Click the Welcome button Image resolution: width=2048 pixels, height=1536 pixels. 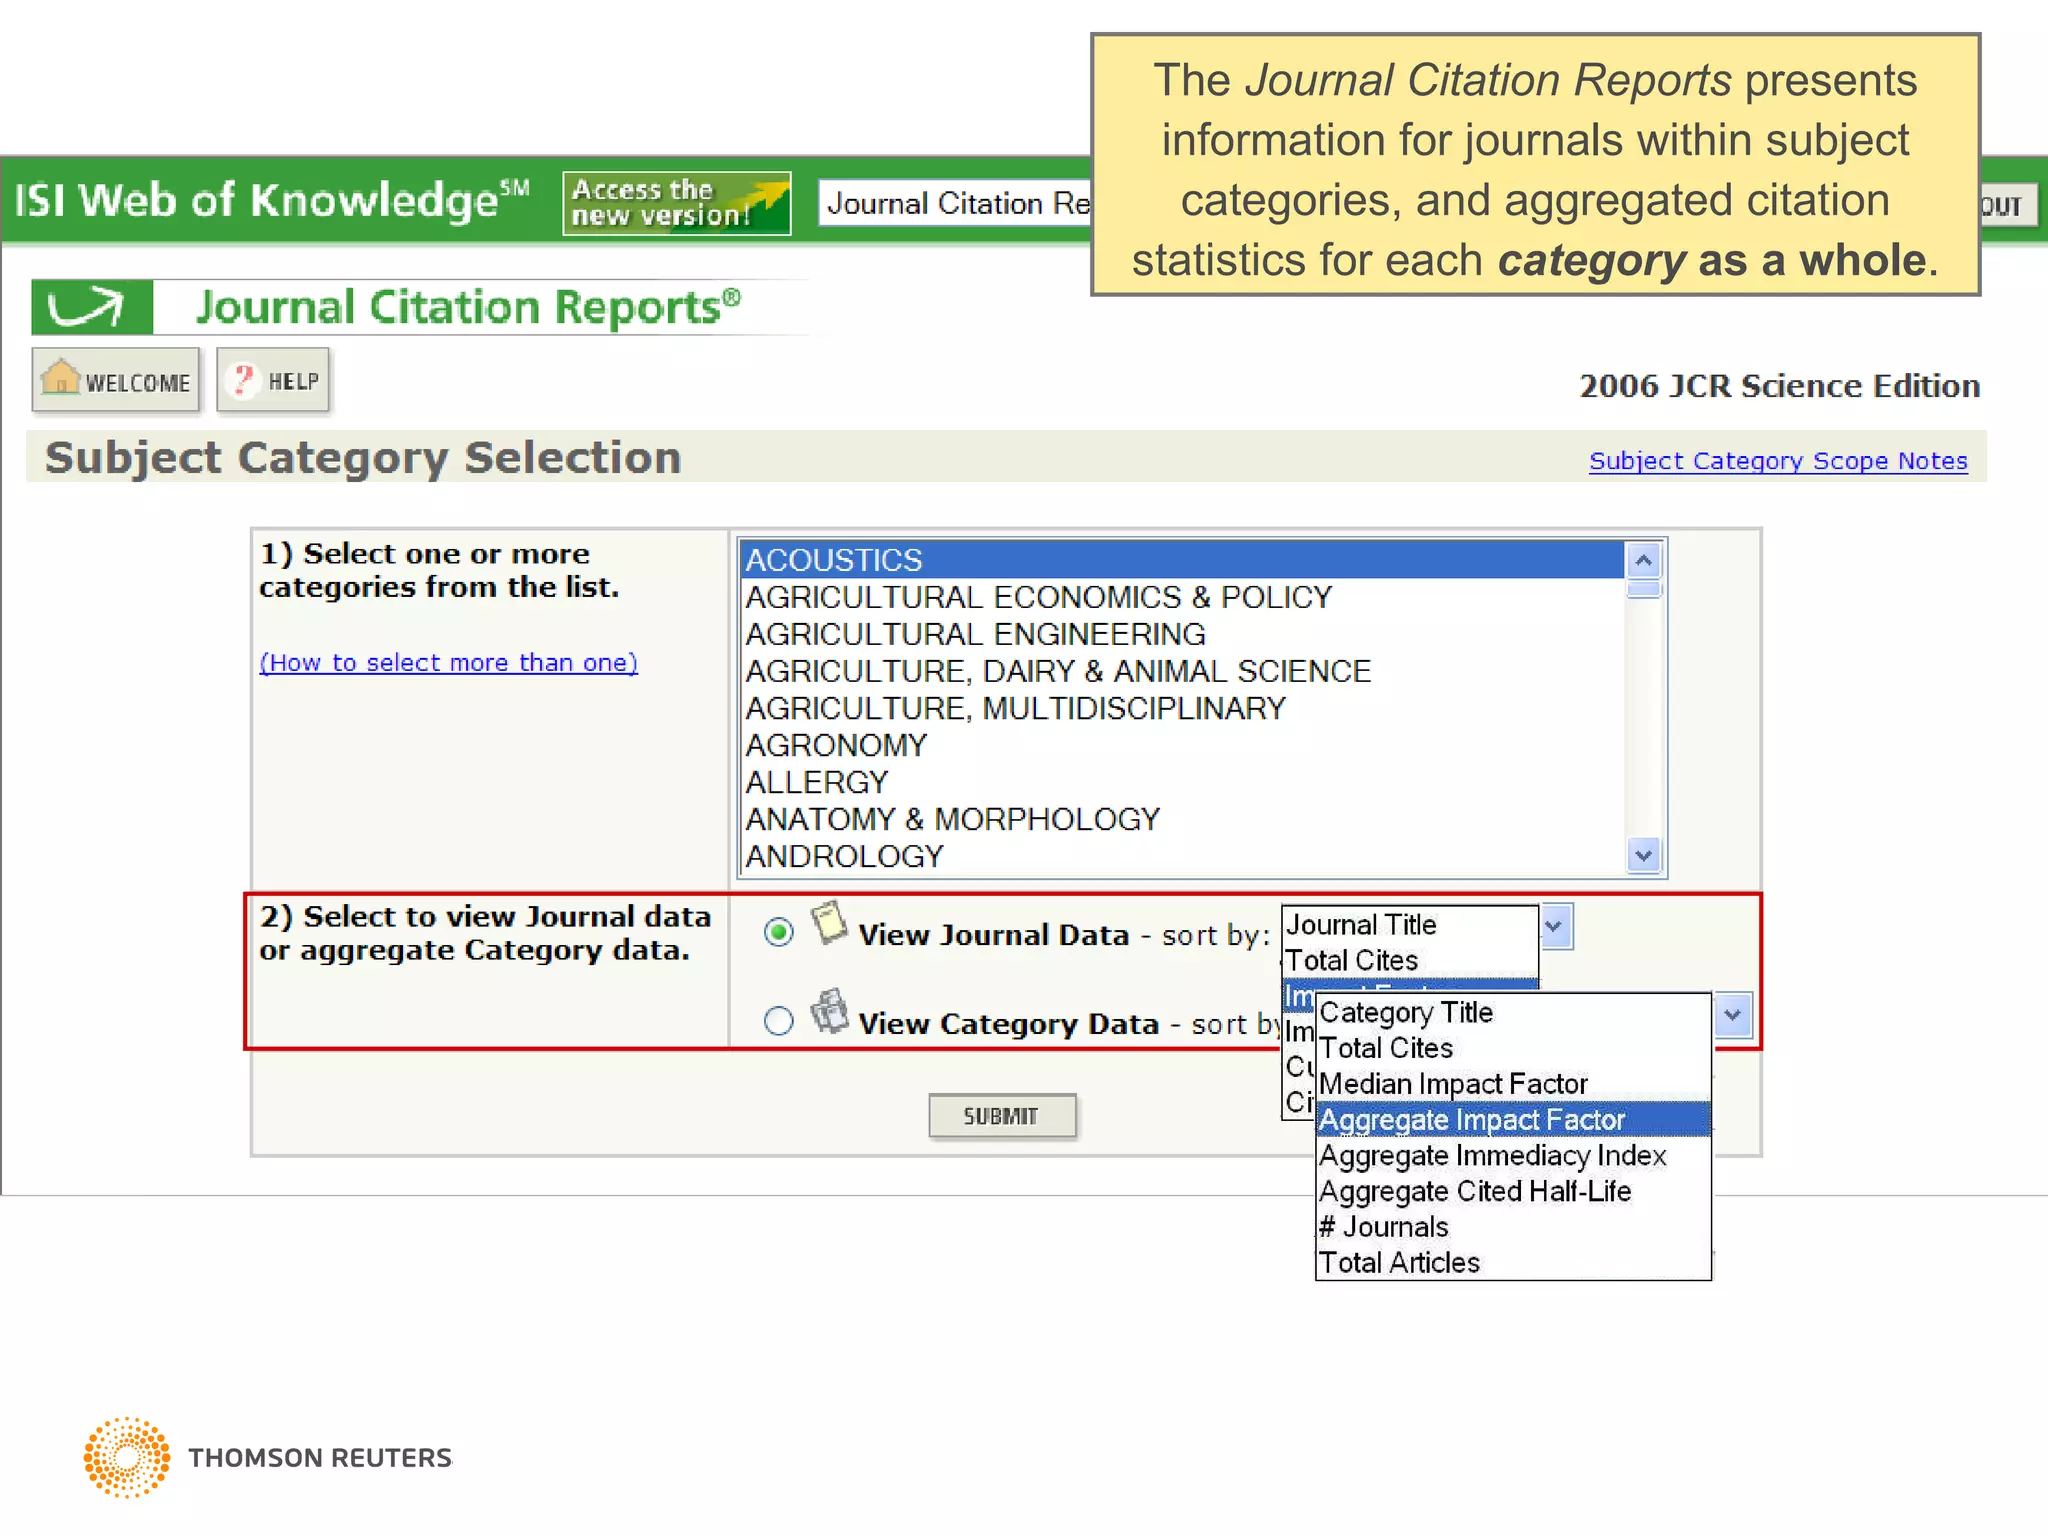(x=116, y=380)
